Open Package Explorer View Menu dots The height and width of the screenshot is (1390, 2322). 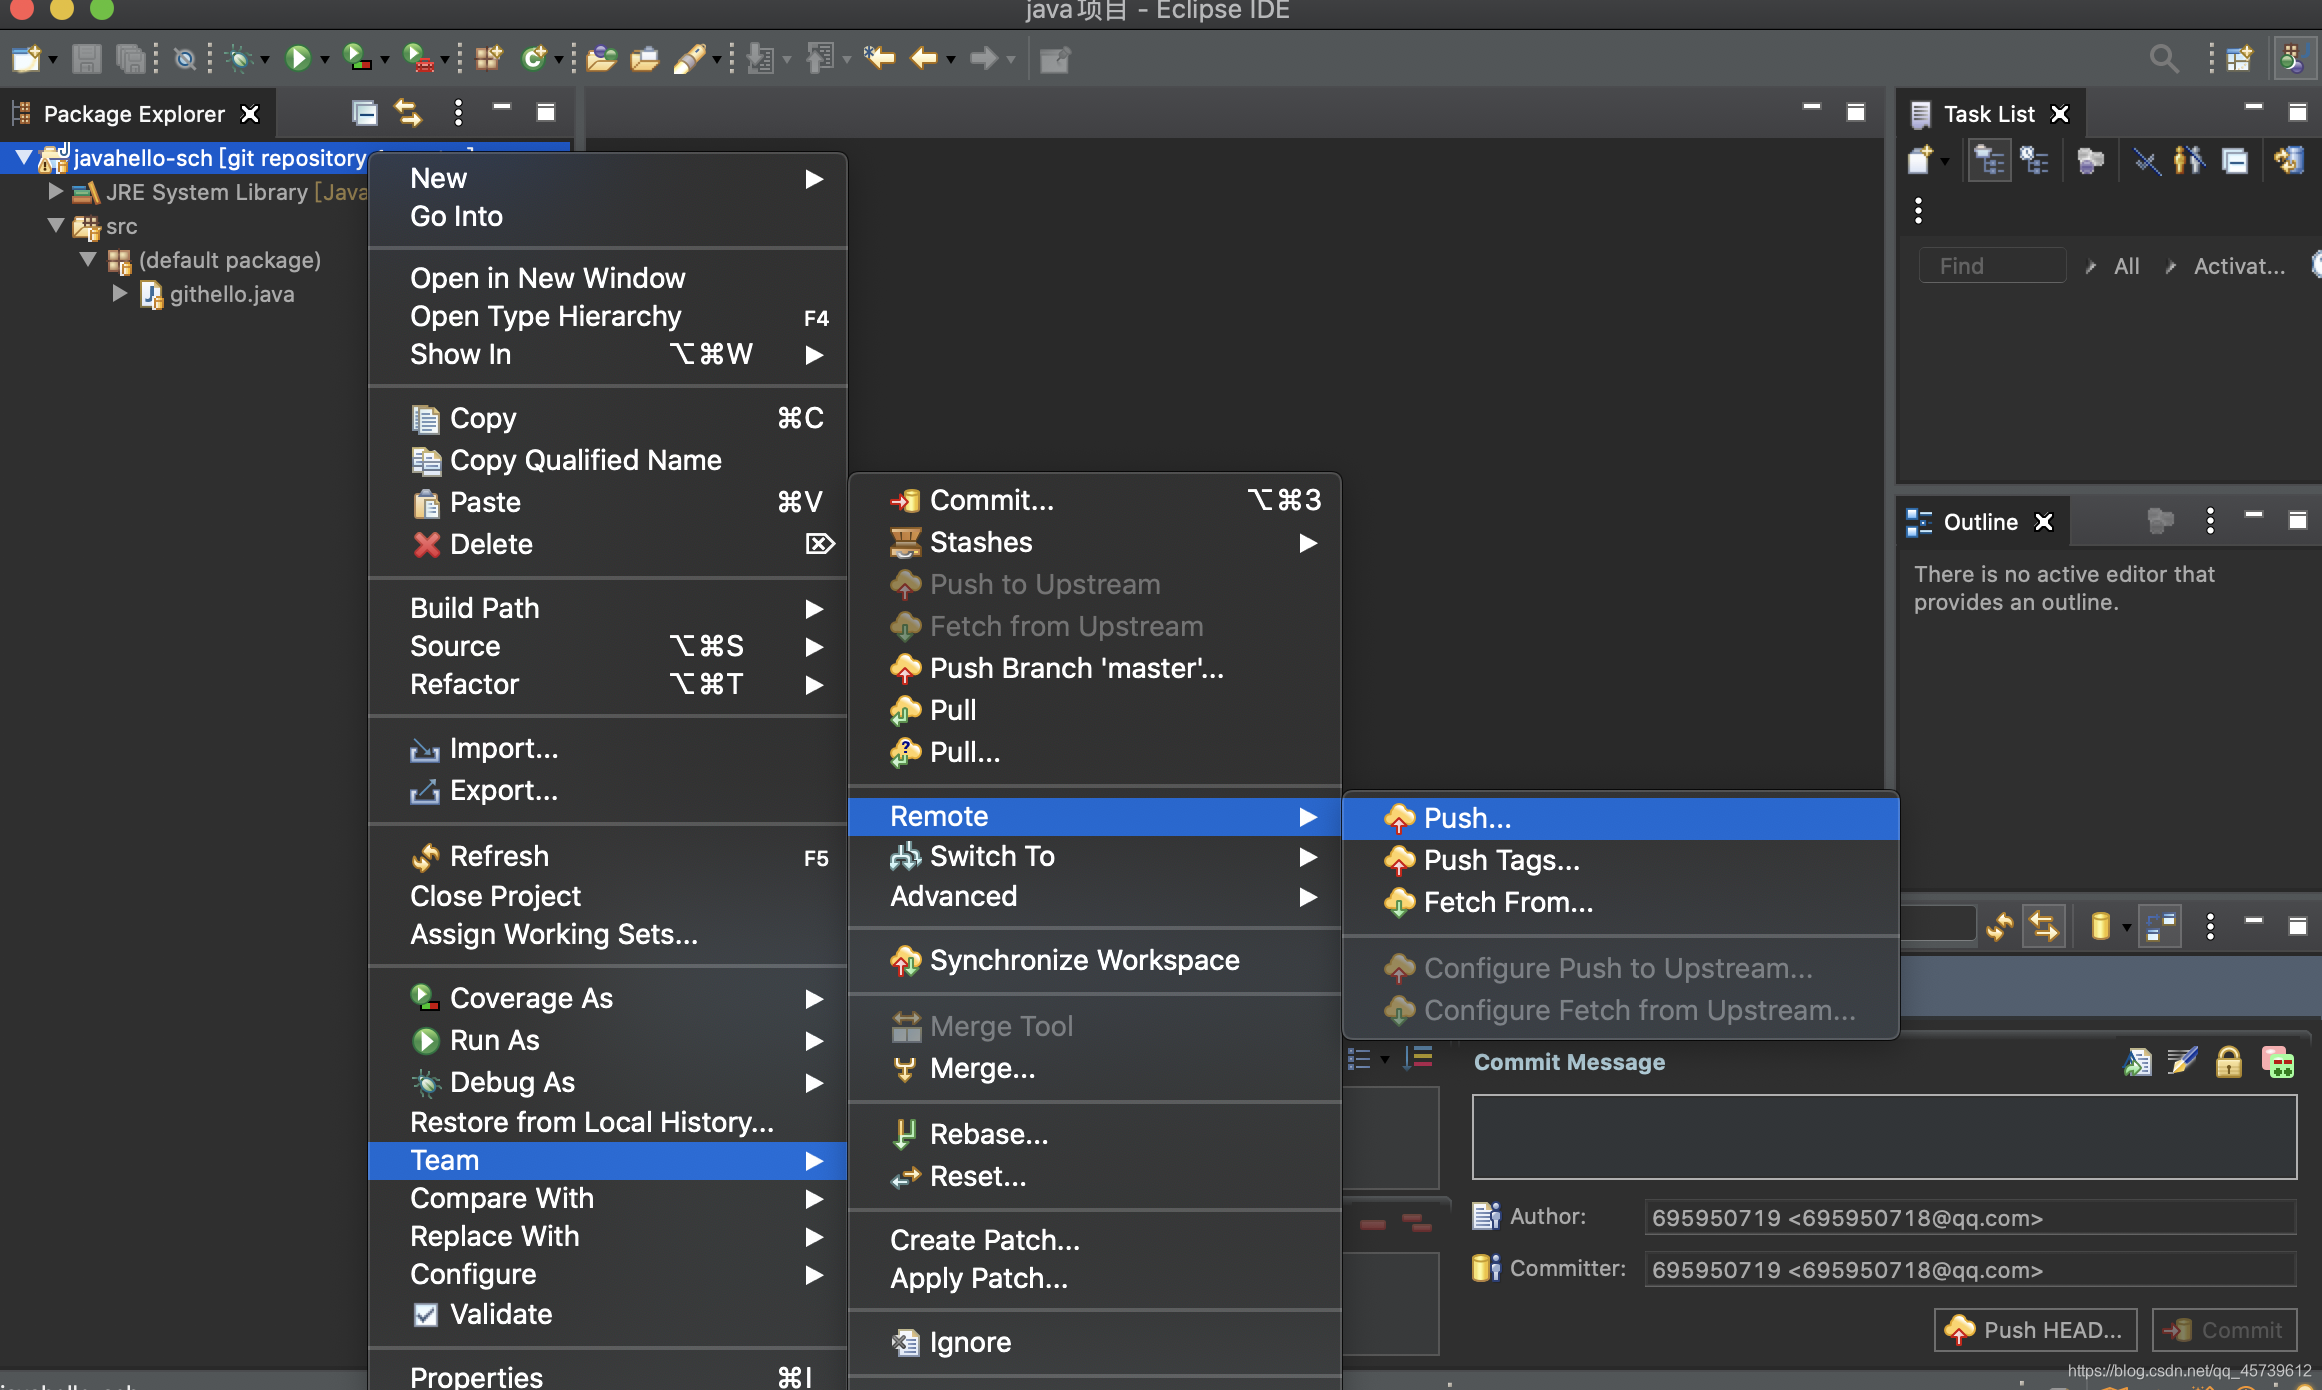458,113
